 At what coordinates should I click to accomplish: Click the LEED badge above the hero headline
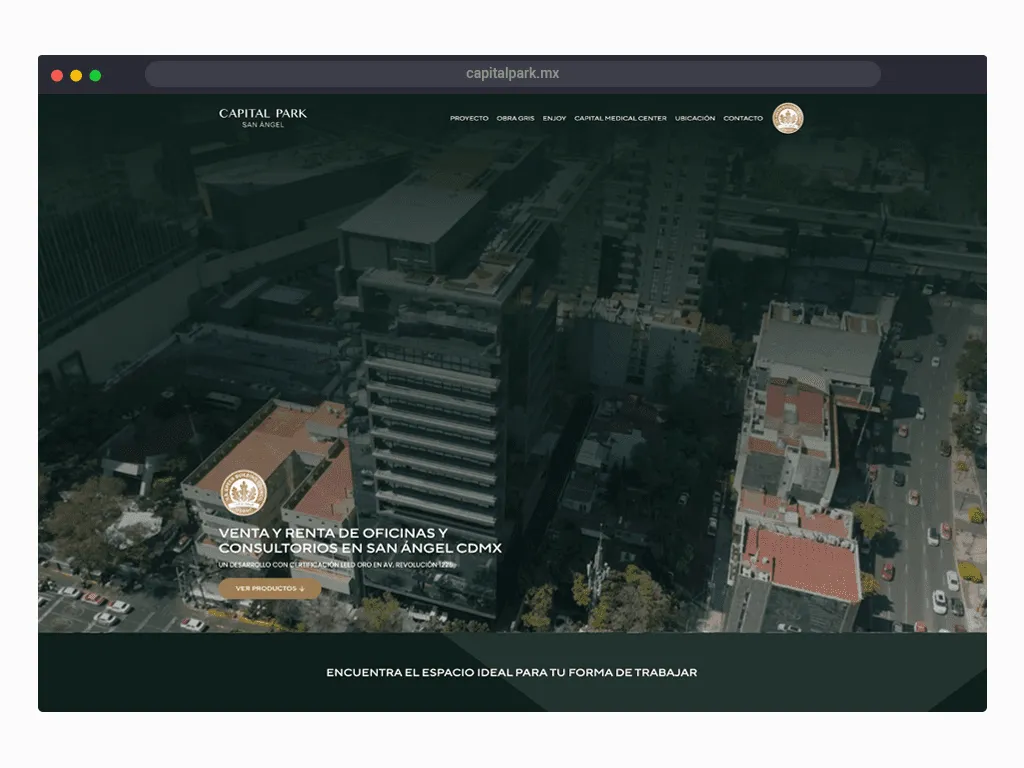pos(243,494)
